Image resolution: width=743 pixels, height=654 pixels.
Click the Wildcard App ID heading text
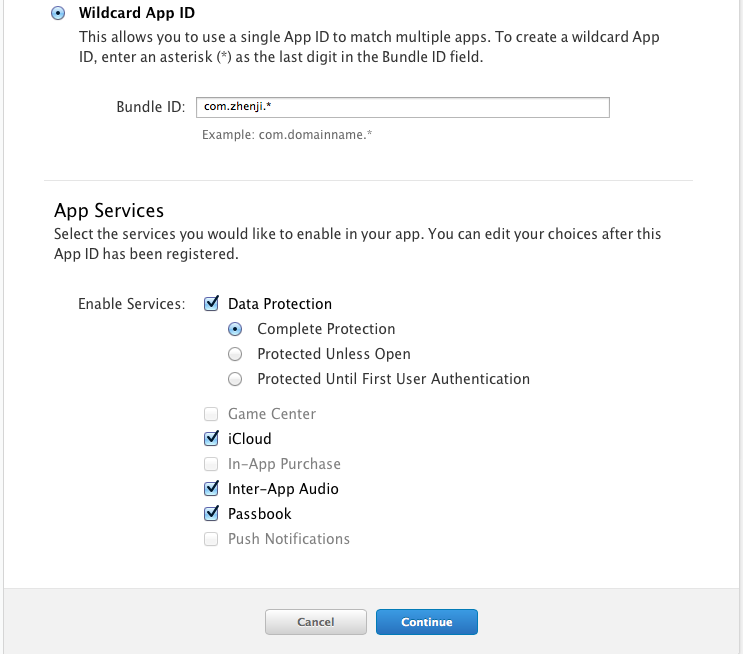[x=137, y=13]
